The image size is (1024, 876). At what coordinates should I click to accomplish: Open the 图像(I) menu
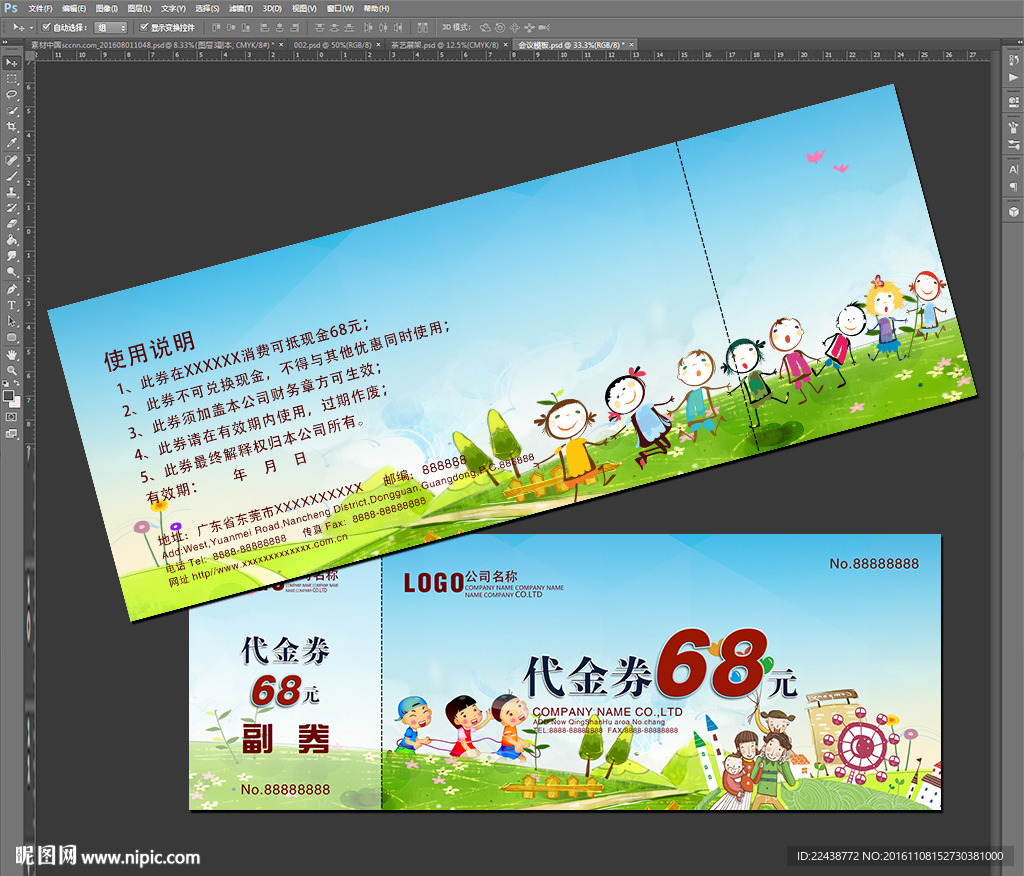tap(106, 8)
